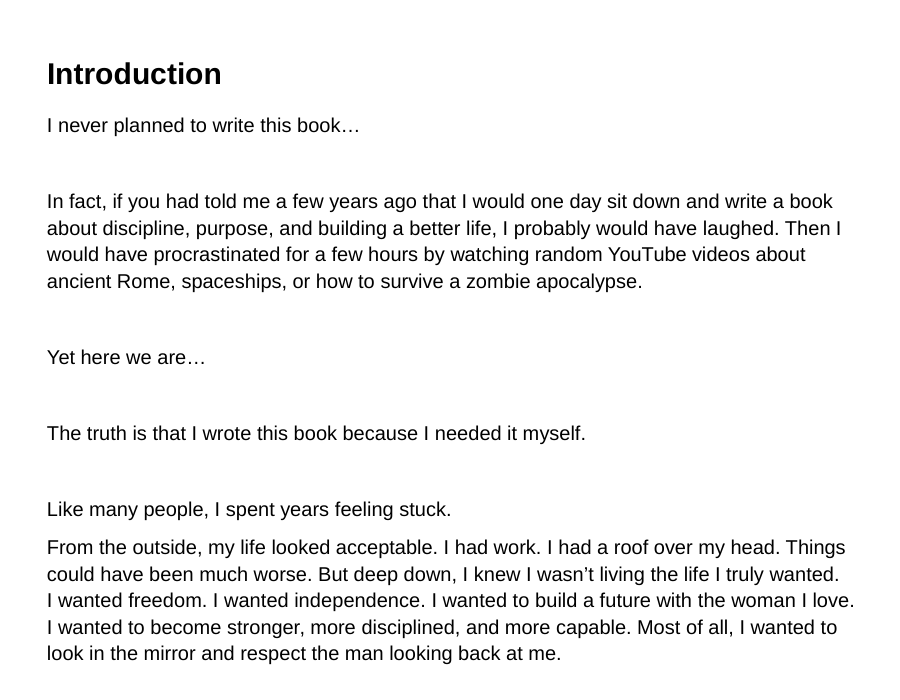This screenshot has width=900, height=700.
Task: Click the sentence 'I wanted freedom.'
Action: click(x=127, y=600)
